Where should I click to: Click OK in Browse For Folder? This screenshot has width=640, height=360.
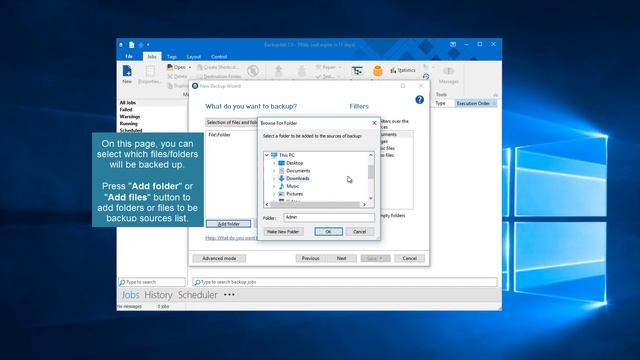[328, 231]
